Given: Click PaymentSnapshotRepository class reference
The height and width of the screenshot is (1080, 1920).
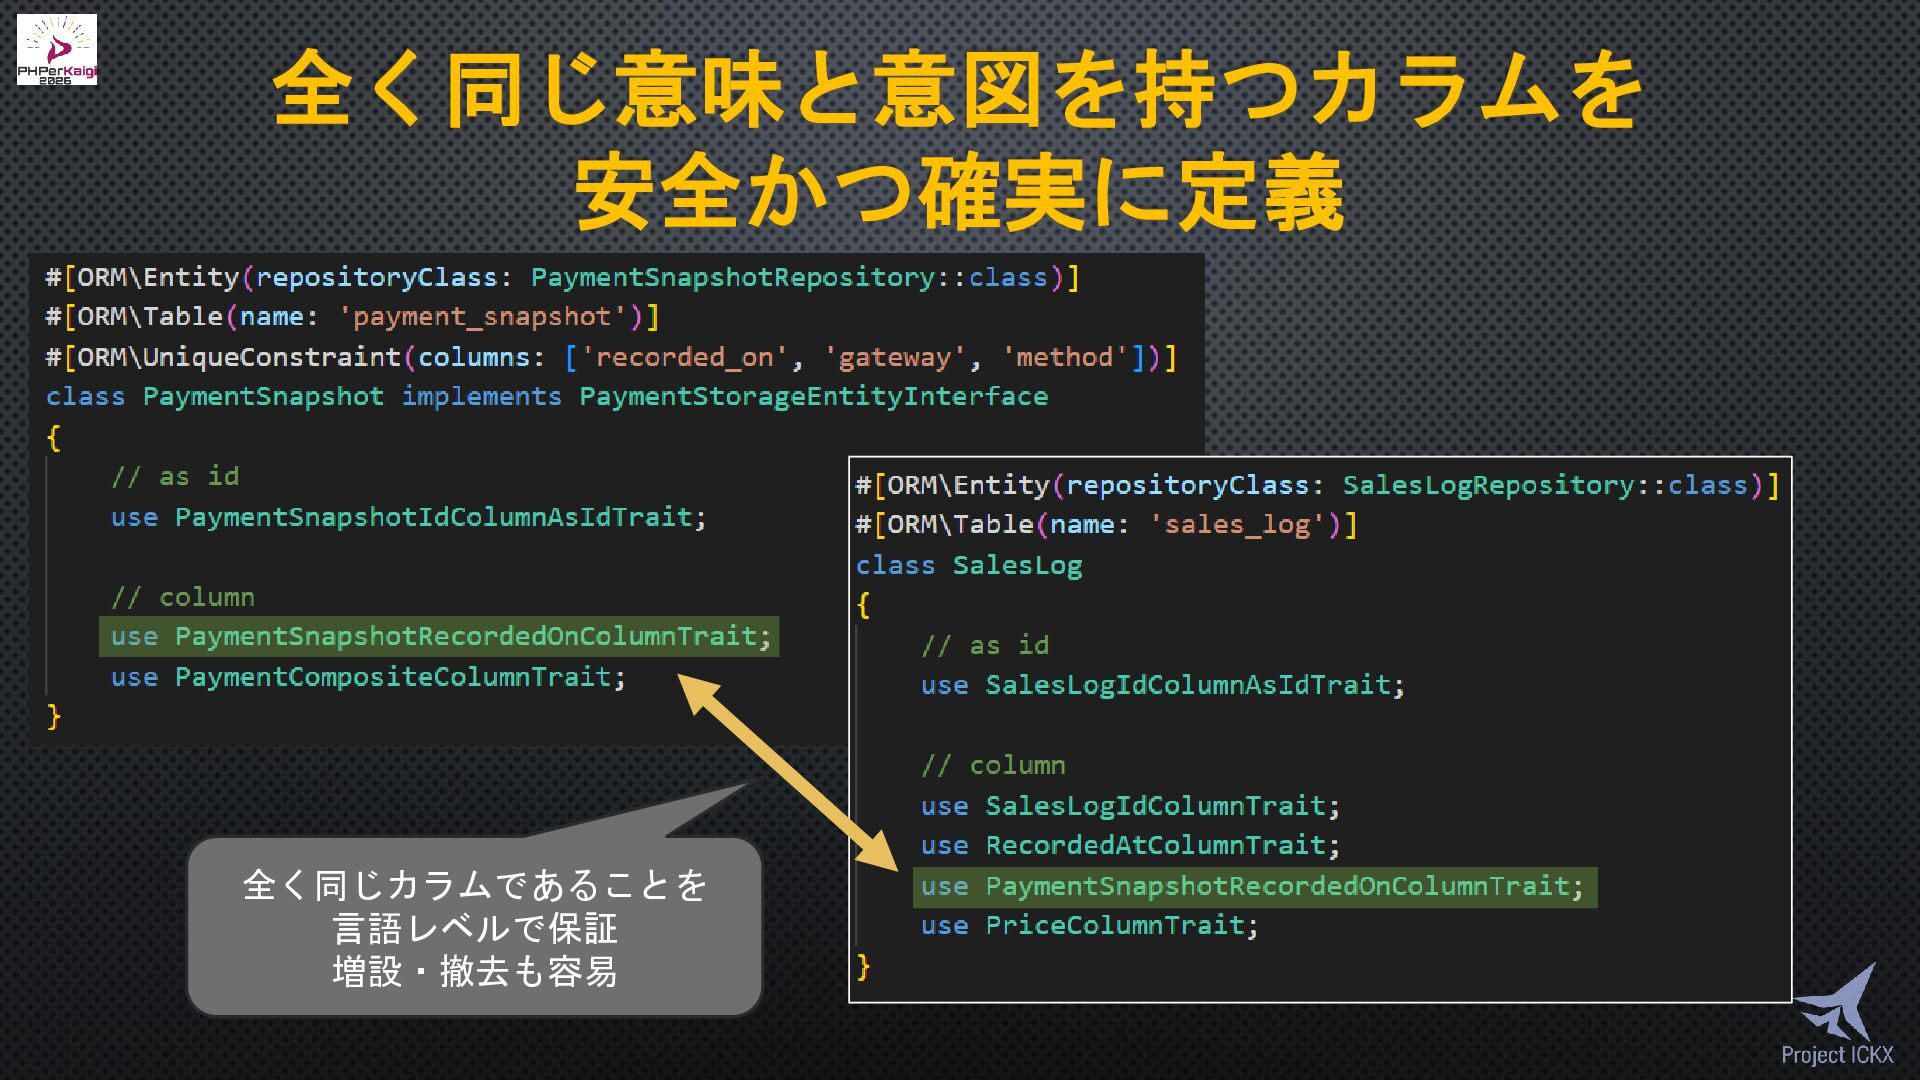Looking at the screenshot, I should 733,277.
